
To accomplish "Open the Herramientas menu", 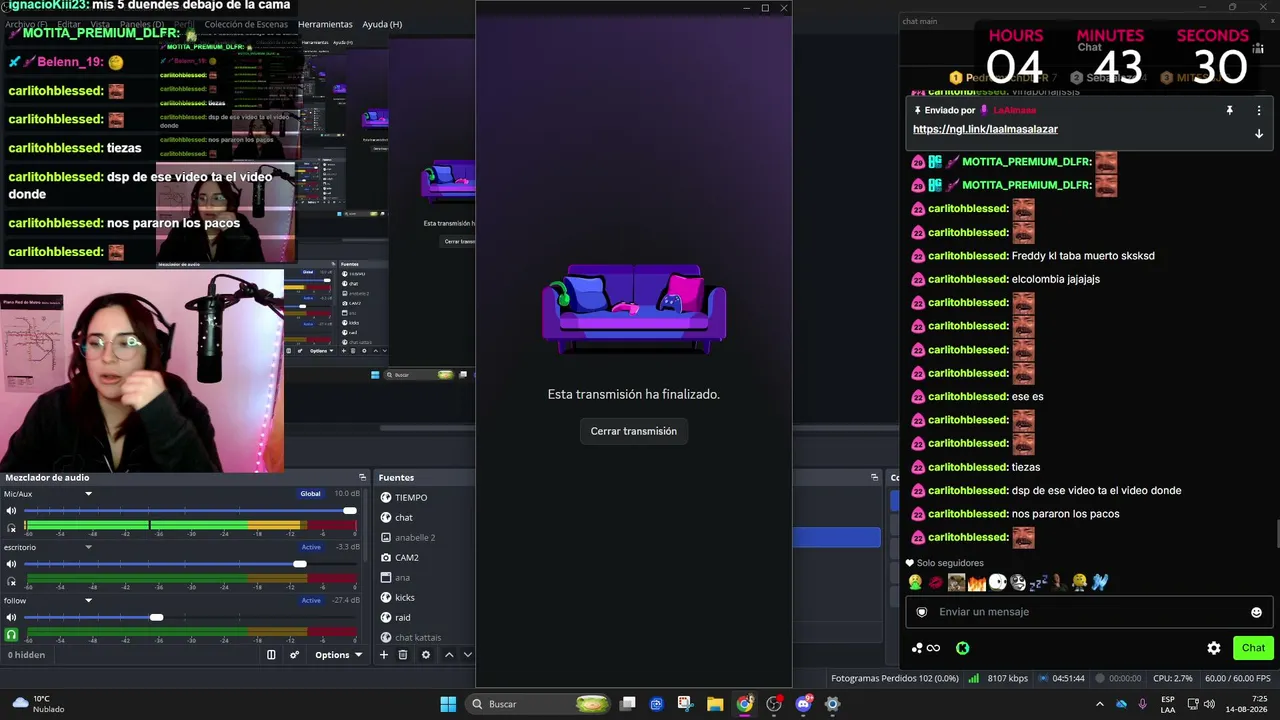I will 325,24.
